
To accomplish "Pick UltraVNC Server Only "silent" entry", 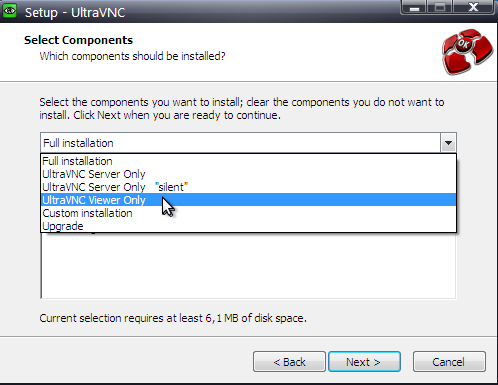I will coord(248,187).
